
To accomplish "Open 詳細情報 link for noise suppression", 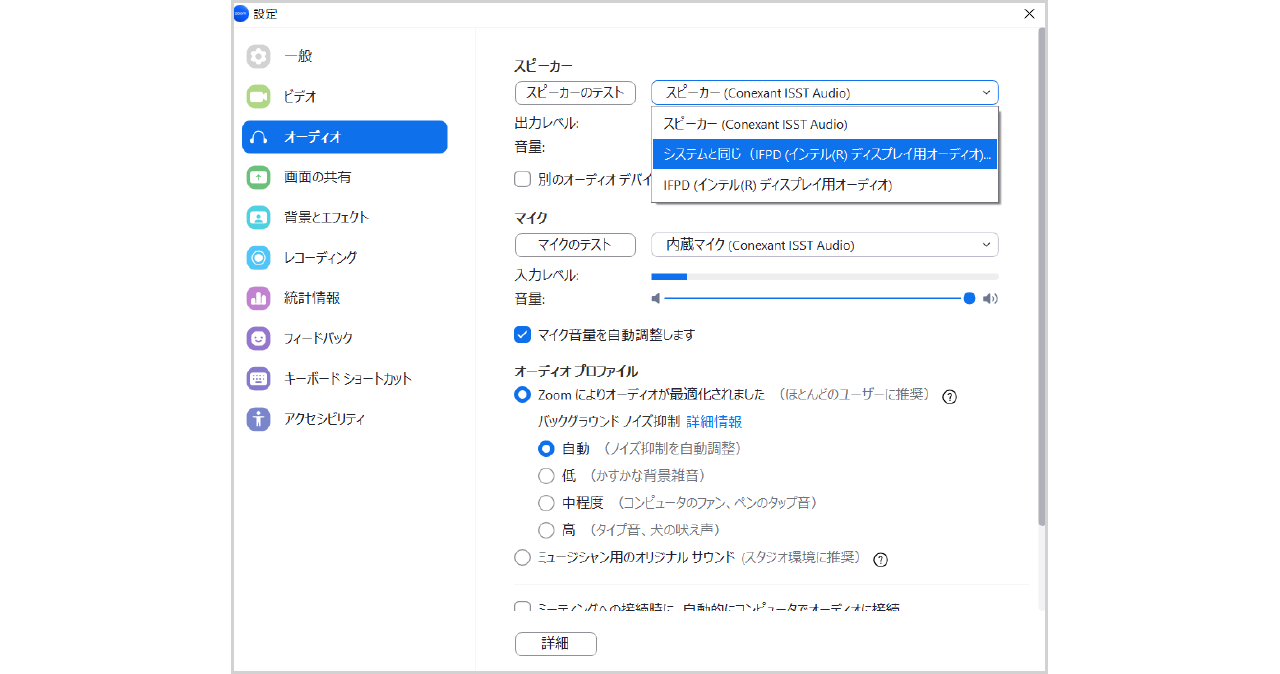I will click(x=714, y=422).
